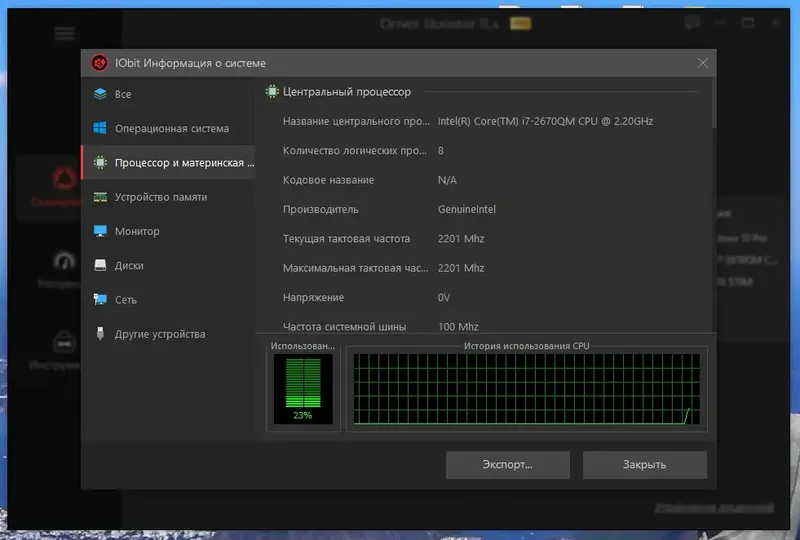Click the speedometer icon in Driver Booster sidebar

tap(64, 261)
